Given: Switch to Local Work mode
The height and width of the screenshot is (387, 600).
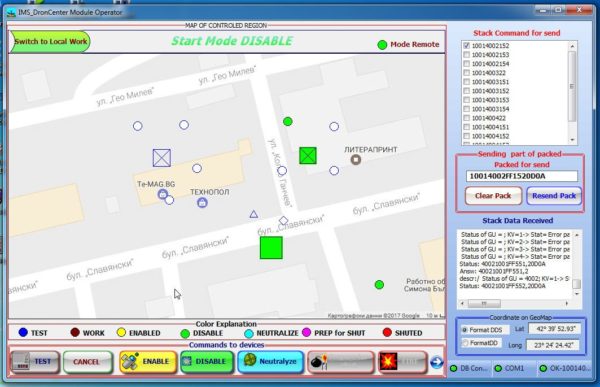Looking at the screenshot, I should tap(50, 41).
